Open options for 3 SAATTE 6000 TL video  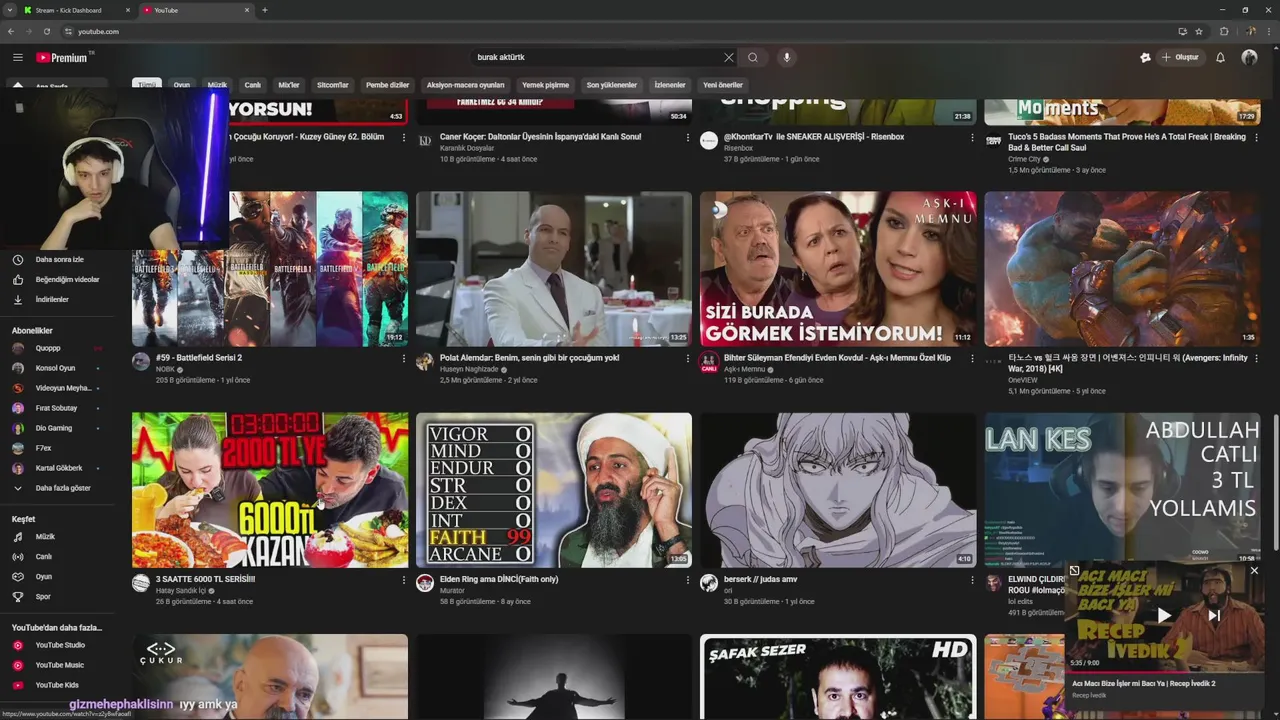[404, 579]
